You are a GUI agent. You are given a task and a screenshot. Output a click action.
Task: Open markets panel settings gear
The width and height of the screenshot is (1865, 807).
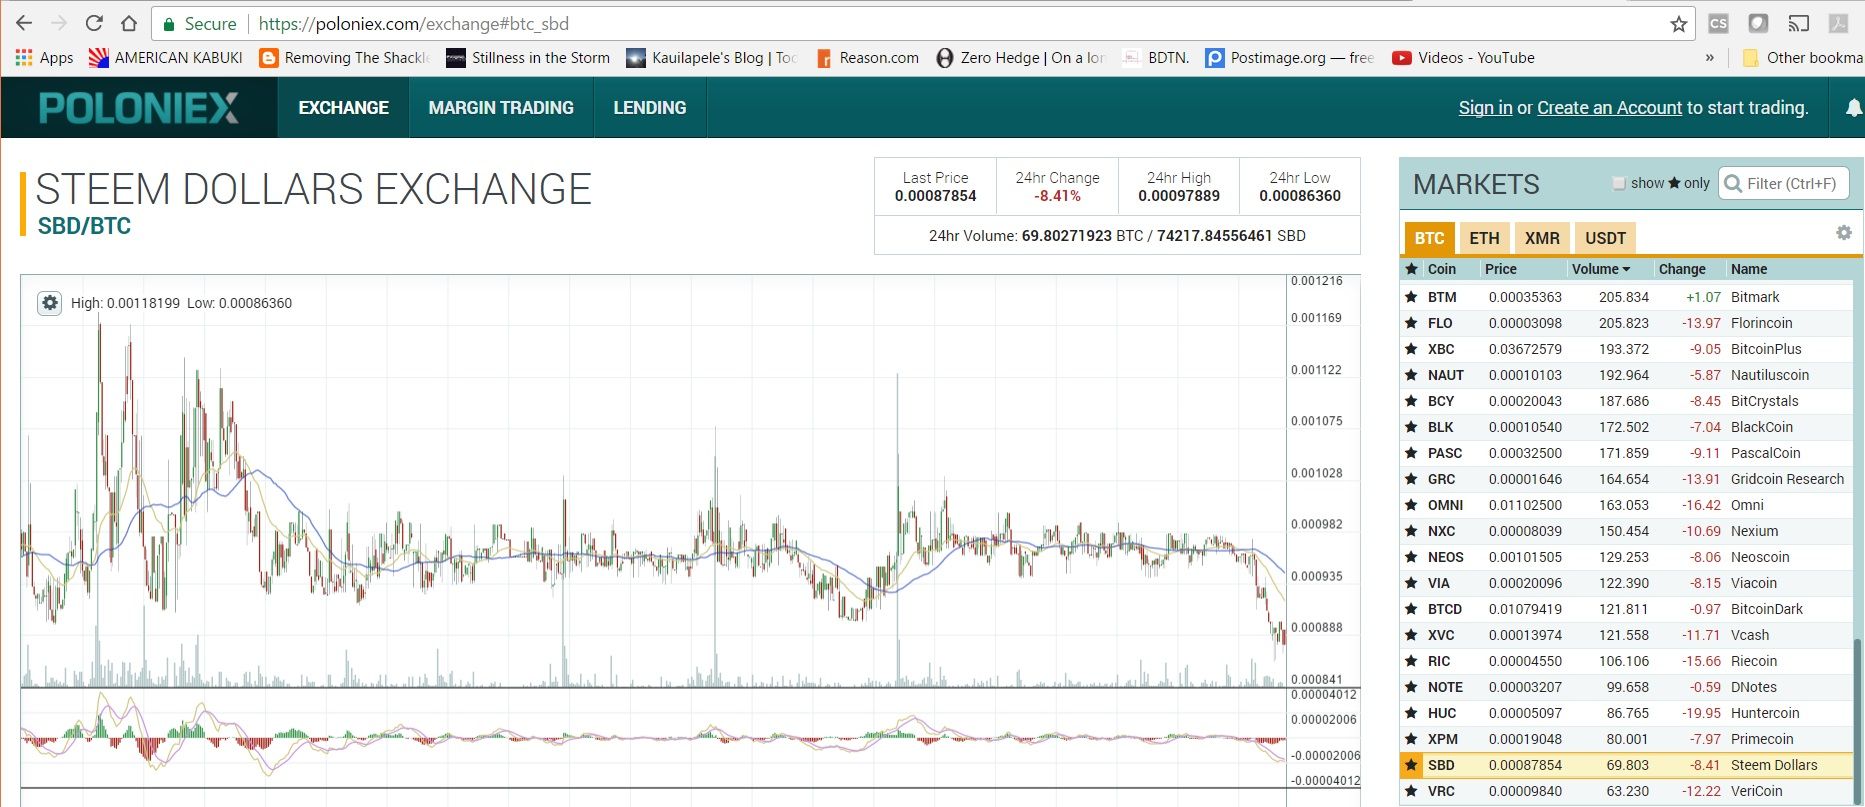tap(1844, 232)
